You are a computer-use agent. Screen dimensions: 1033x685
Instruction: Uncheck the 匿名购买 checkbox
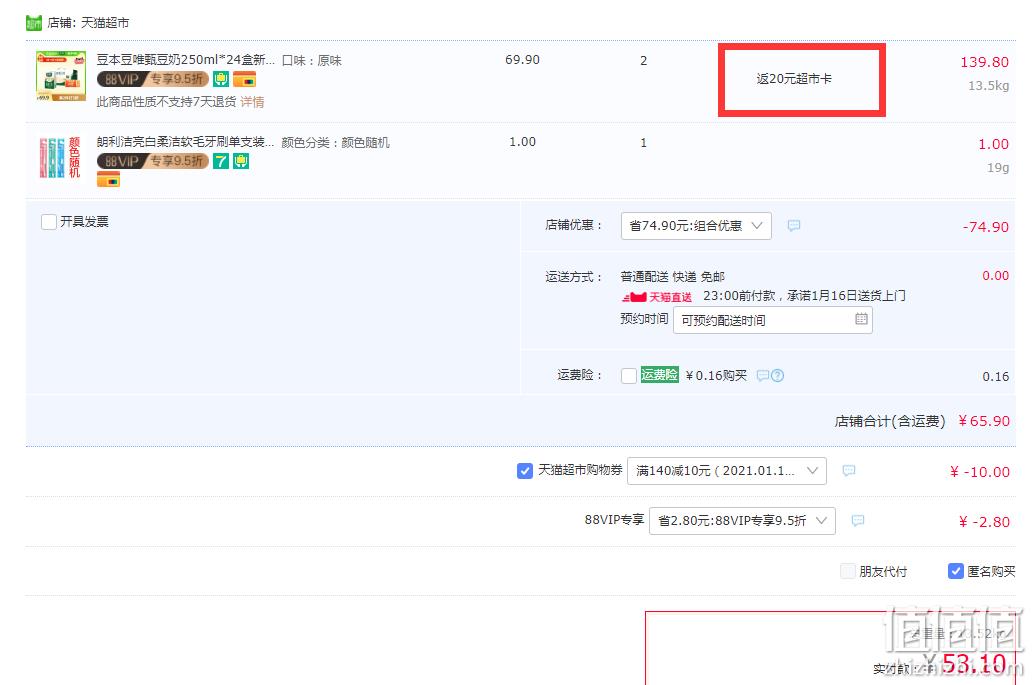point(956,571)
